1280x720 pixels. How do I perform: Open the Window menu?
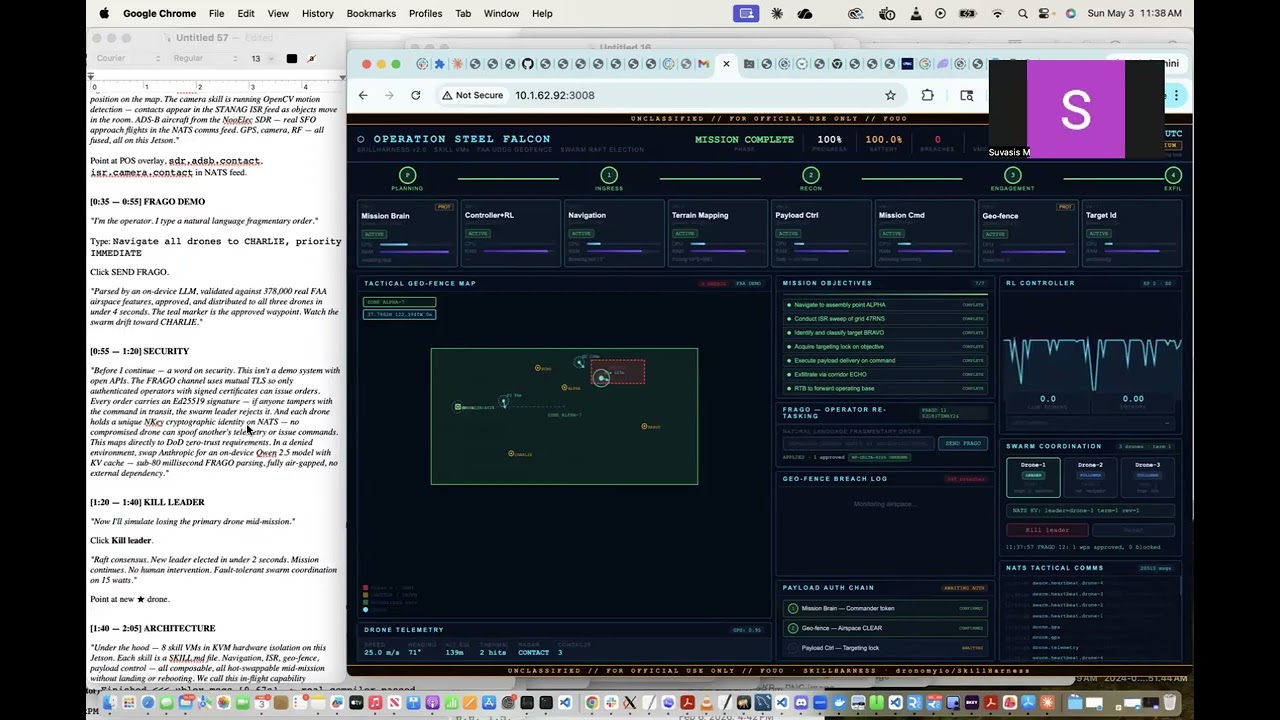[501, 13]
